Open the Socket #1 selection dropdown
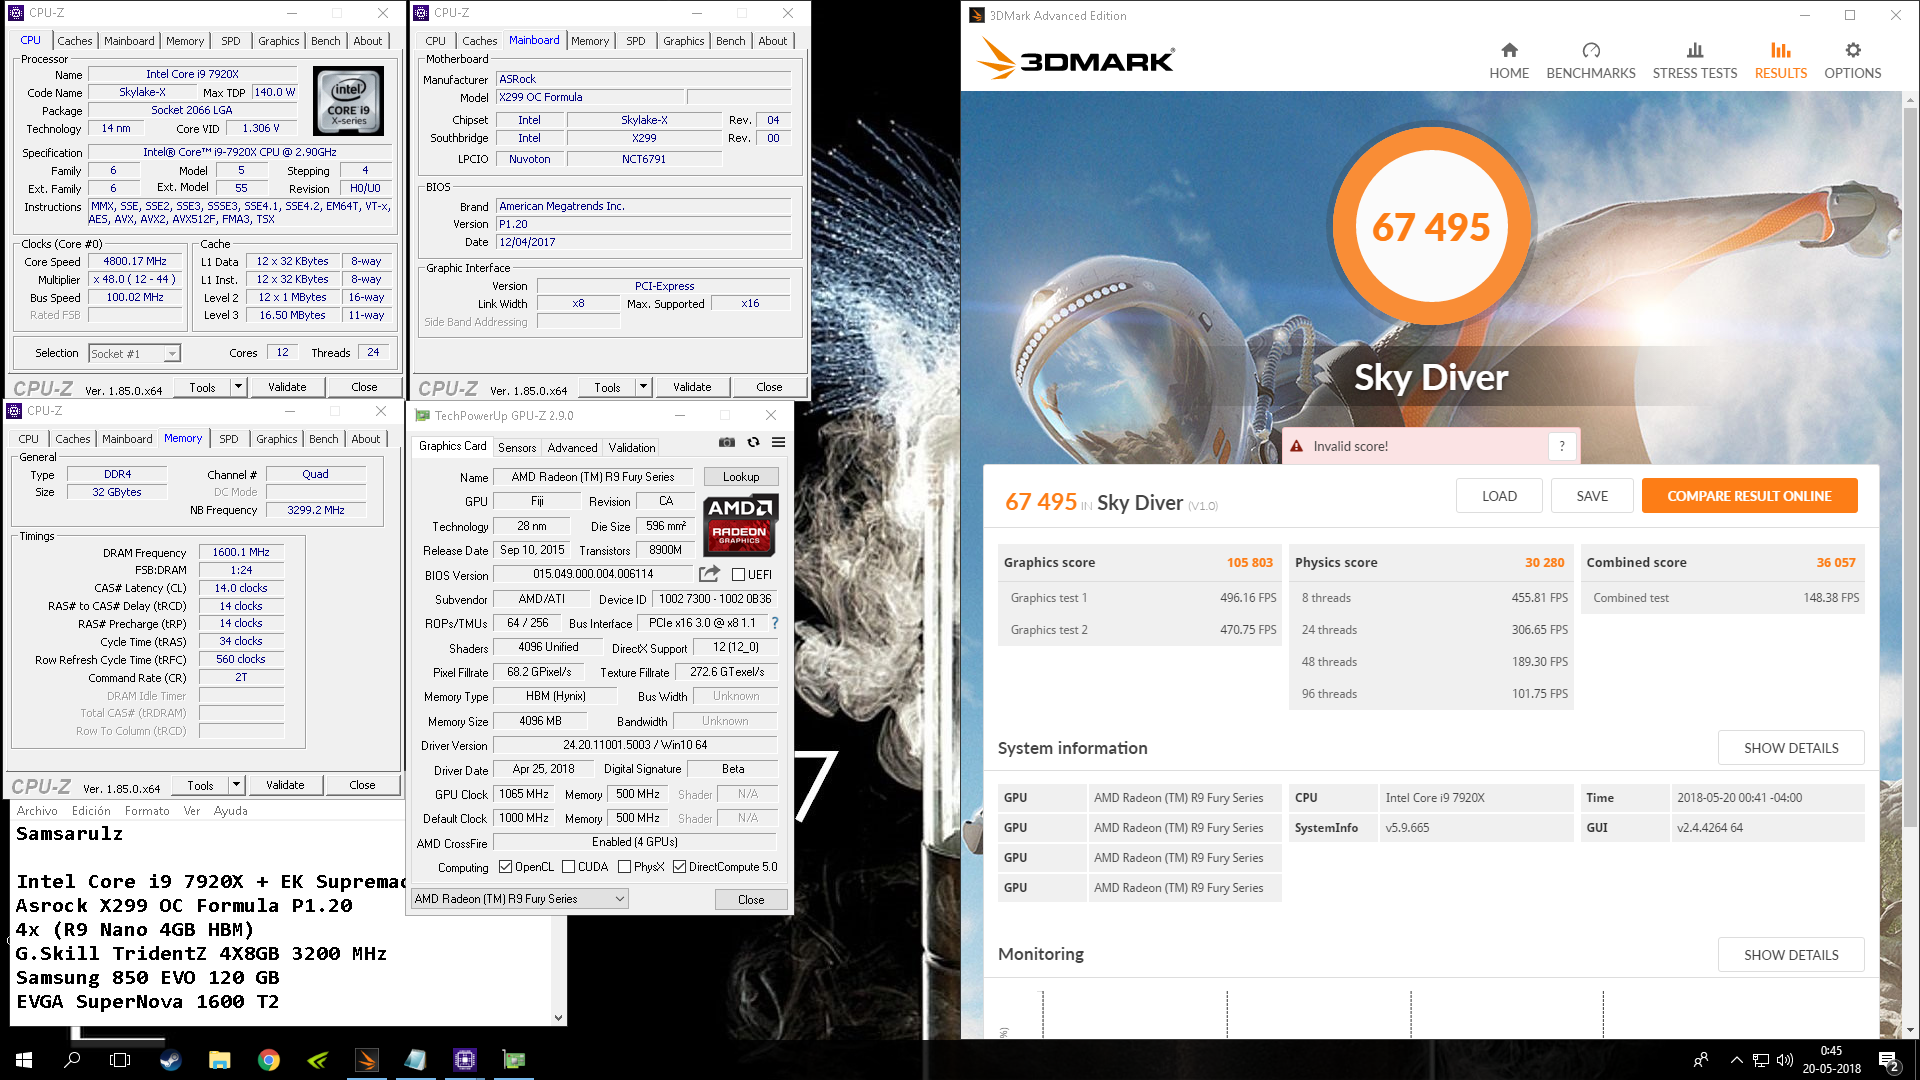The image size is (1920, 1080). click(134, 353)
